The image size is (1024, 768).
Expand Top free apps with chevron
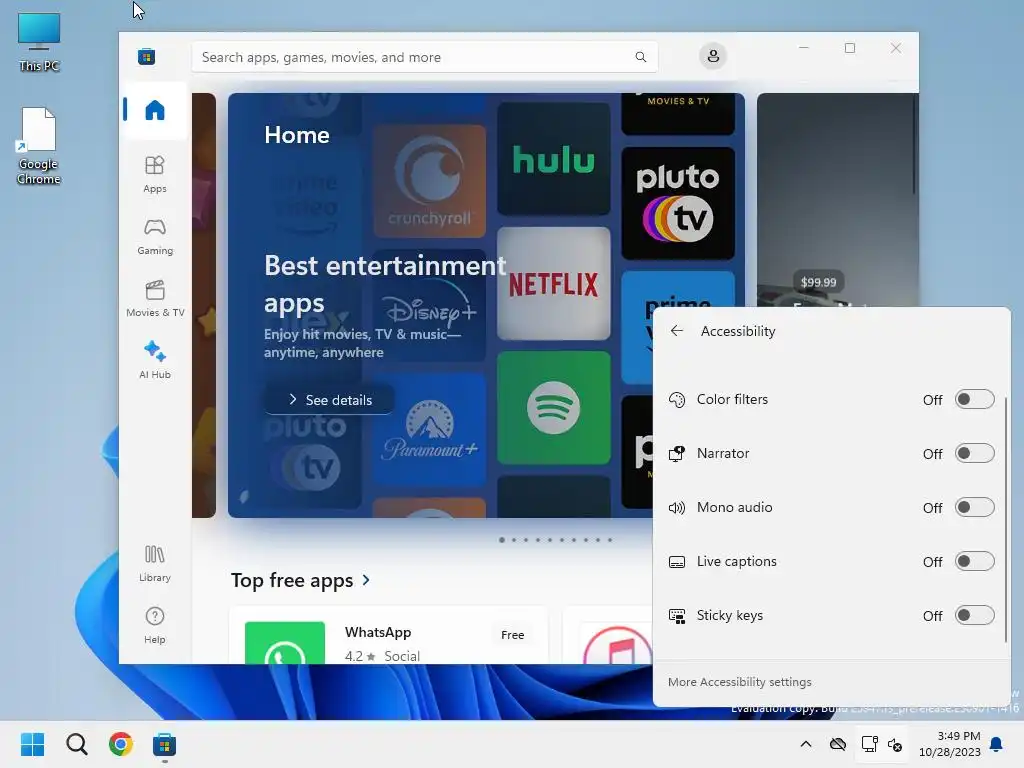click(x=366, y=580)
